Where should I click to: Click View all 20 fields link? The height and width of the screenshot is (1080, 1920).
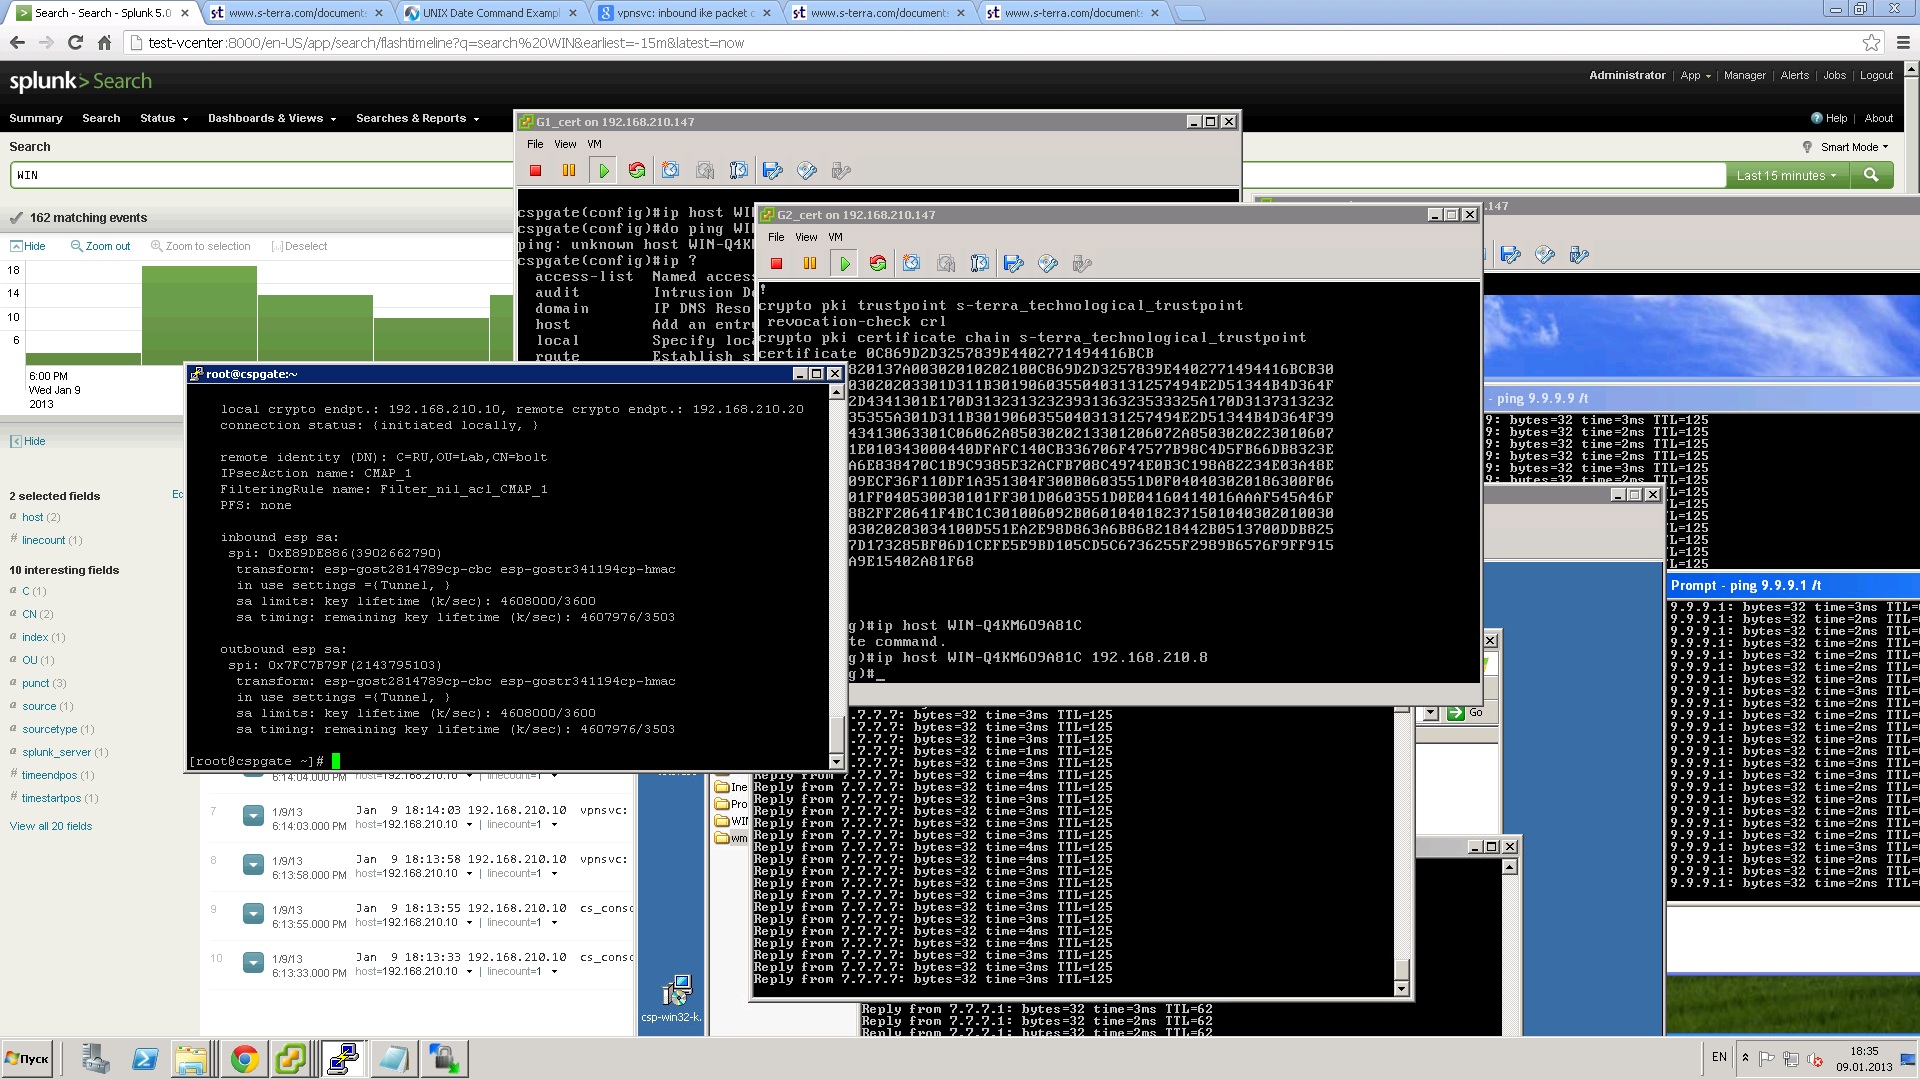(x=50, y=826)
